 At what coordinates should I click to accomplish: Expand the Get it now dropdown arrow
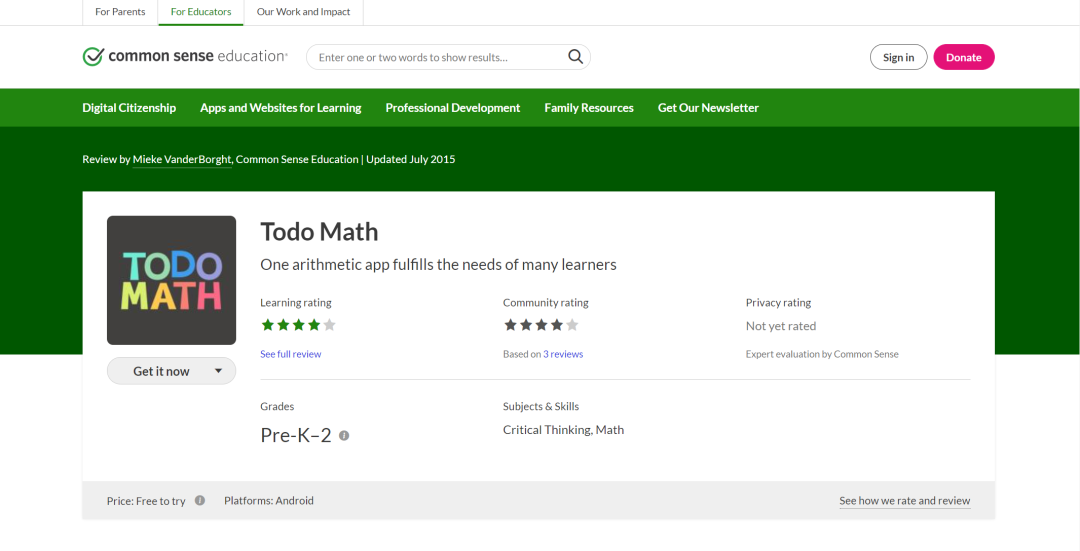click(x=218, y=371)
